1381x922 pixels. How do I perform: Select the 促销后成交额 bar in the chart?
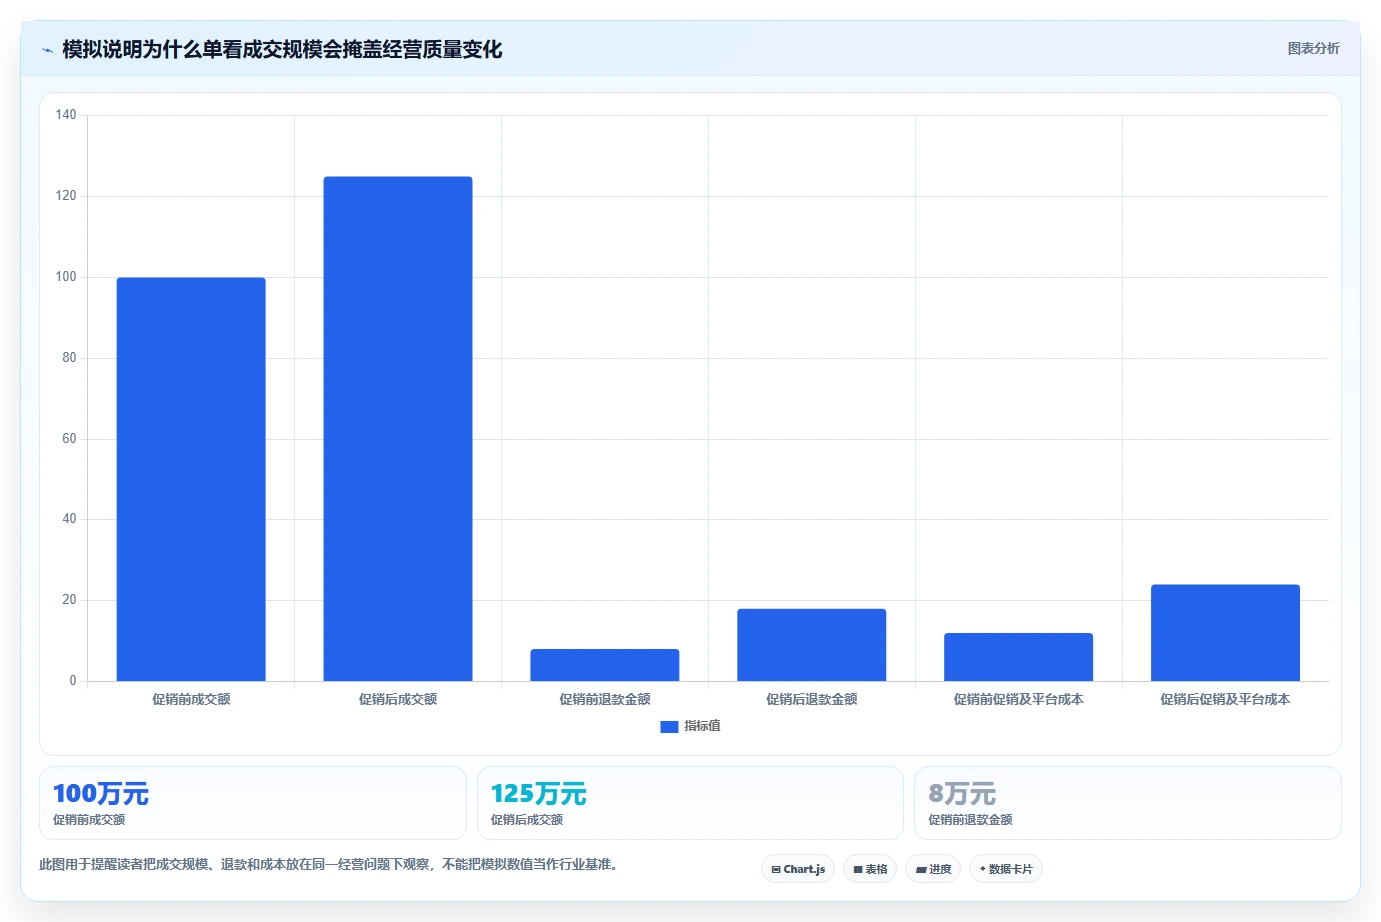(x=398, y=429)
